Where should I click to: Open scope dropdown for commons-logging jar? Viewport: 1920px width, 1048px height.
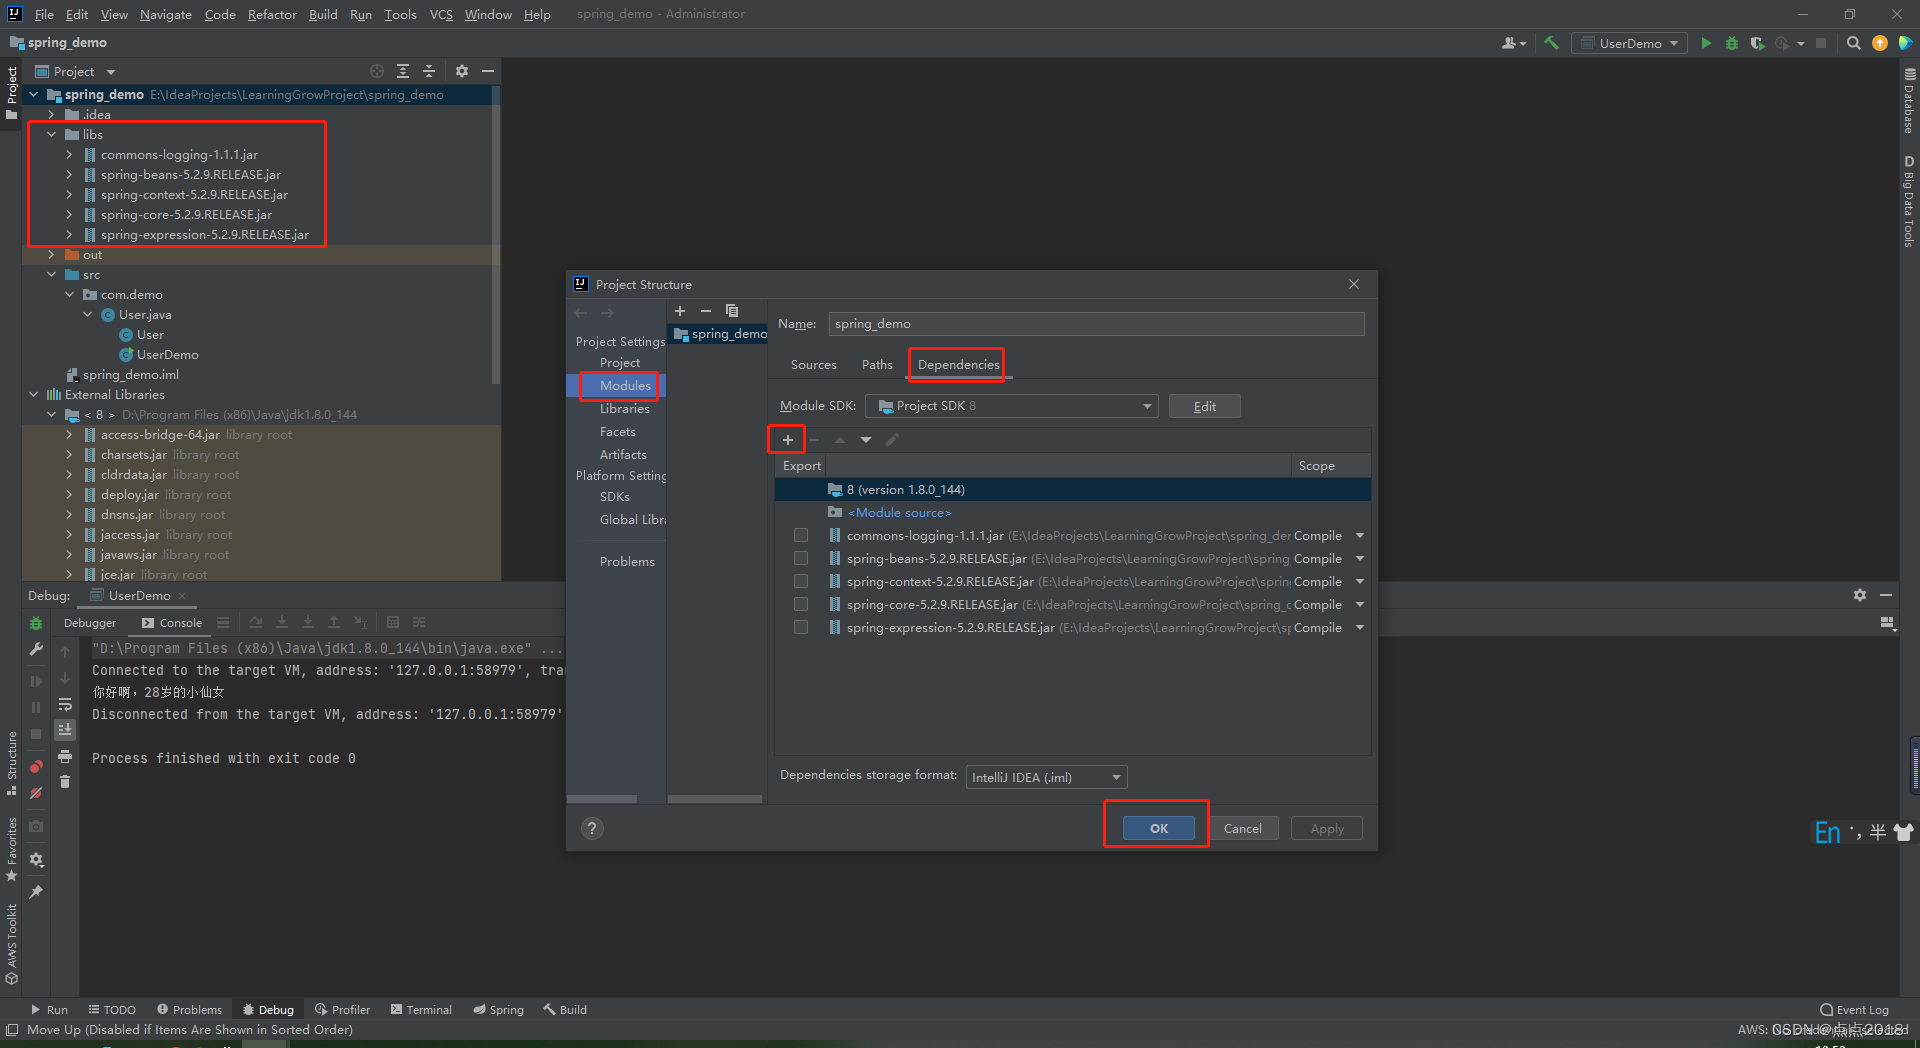1360,536
